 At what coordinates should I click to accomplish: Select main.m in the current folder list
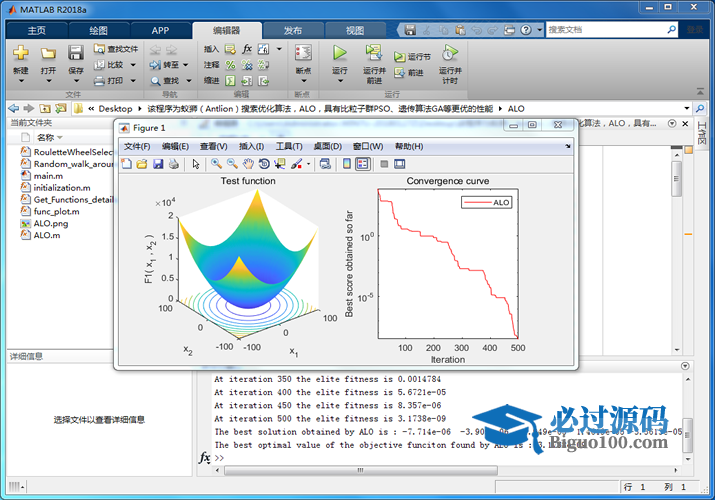pos(48,176)
